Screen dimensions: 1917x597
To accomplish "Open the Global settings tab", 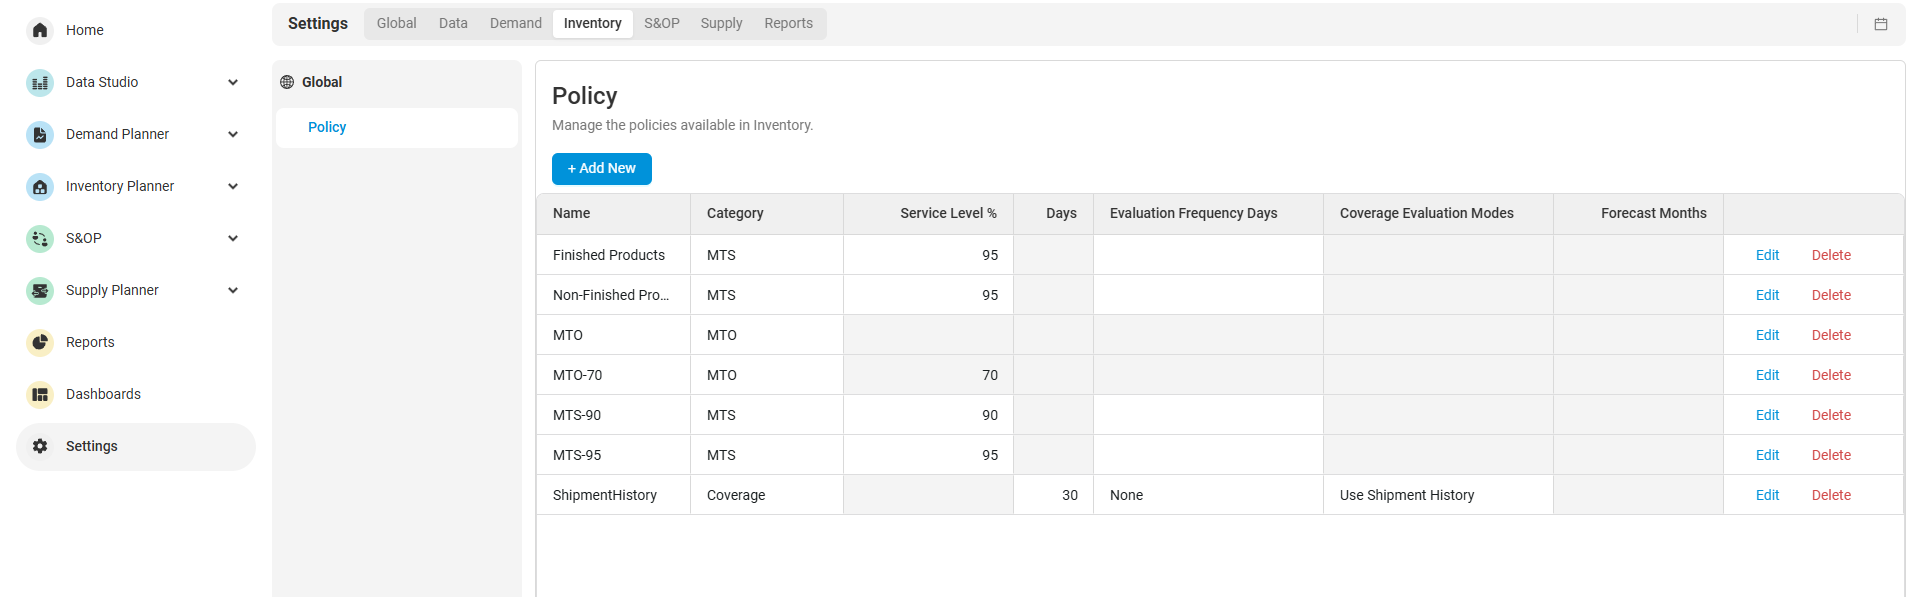I will point(396,23).
